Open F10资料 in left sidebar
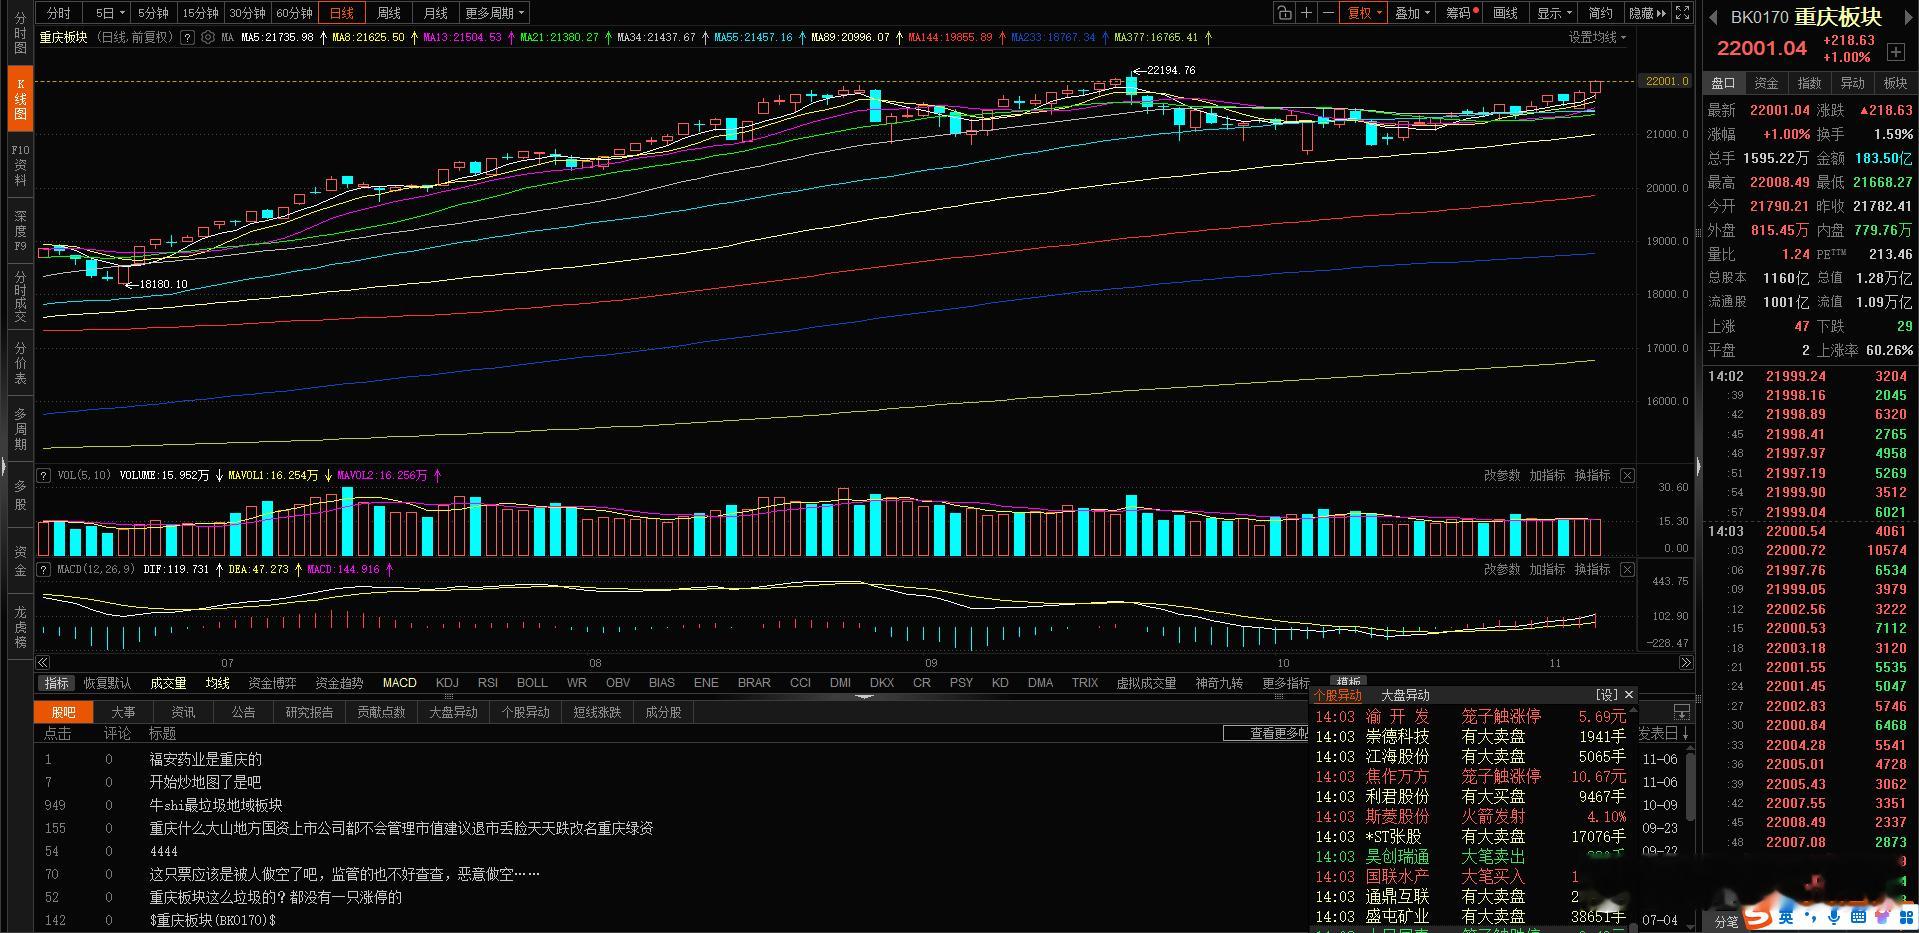The height and width of the screenshot is (933, 1919). [x=20, y=165]
